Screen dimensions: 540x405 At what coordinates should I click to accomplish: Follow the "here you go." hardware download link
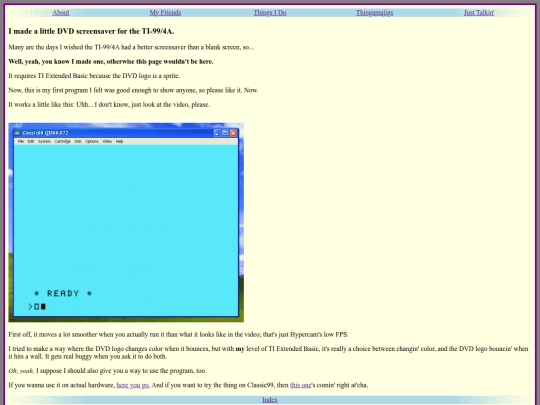click(133, 385)
